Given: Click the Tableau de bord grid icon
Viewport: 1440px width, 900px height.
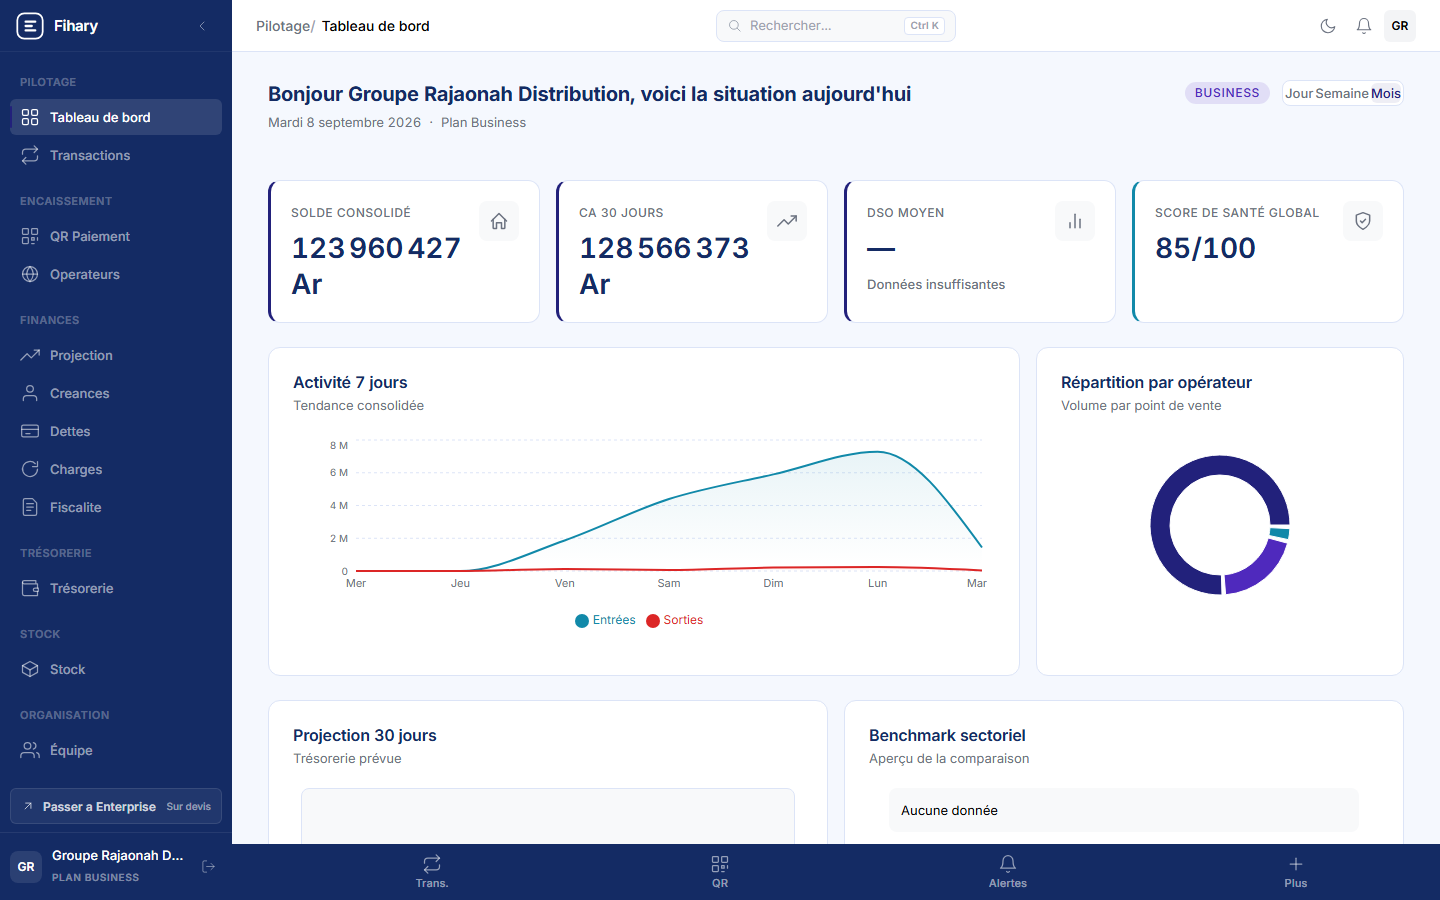Looking at the screenshot, I should click(30, 117).
